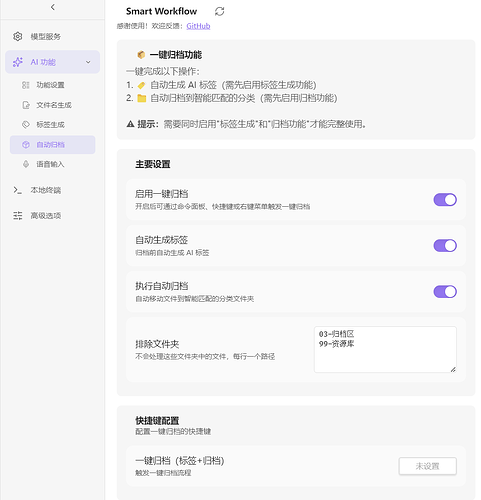Click the gear icon for 模型服务

click(x=18, y=36)
